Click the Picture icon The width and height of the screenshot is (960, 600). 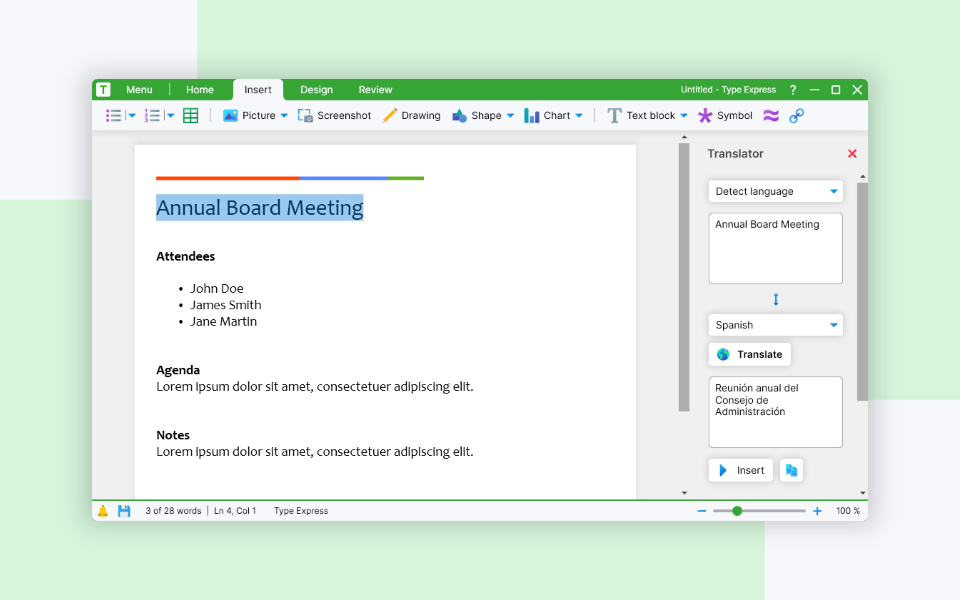230,115
